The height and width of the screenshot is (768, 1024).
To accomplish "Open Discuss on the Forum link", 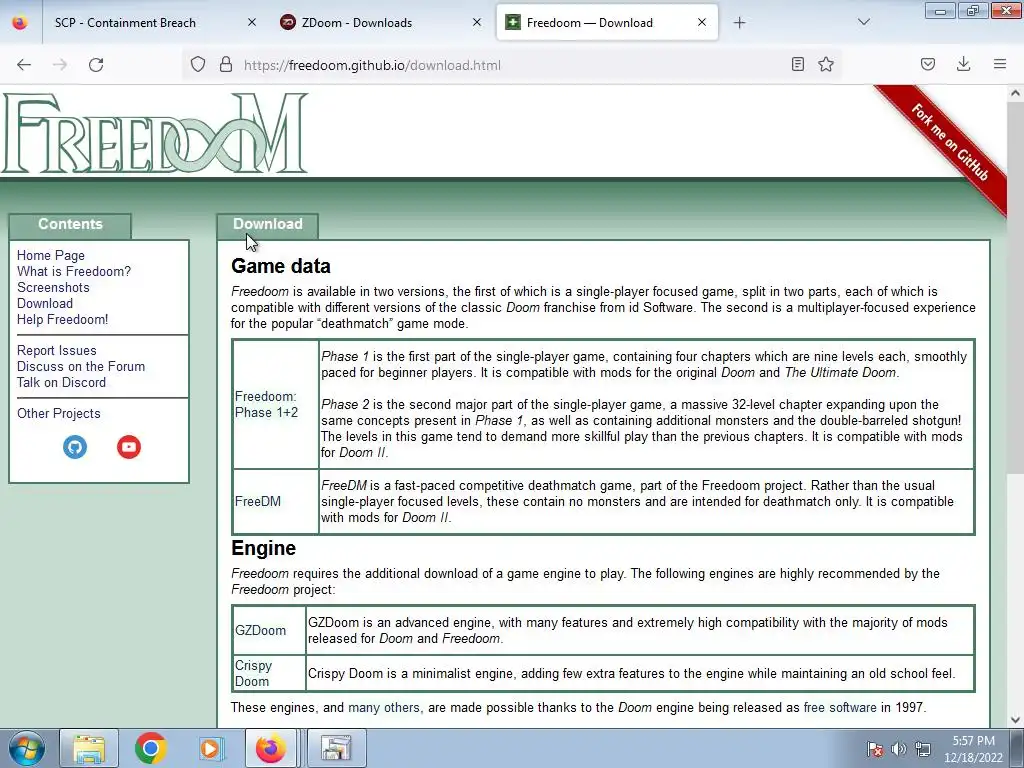I will (81, 366).
